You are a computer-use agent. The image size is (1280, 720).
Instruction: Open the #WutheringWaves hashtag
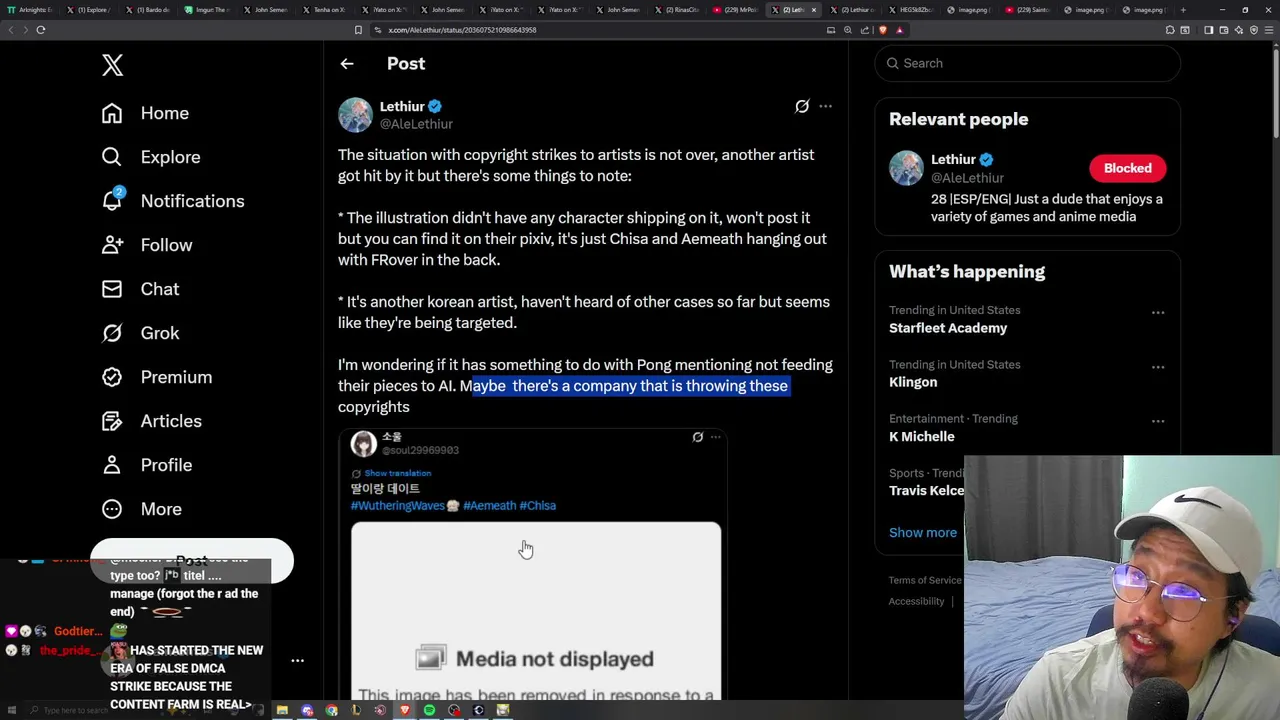coord(397,505)
